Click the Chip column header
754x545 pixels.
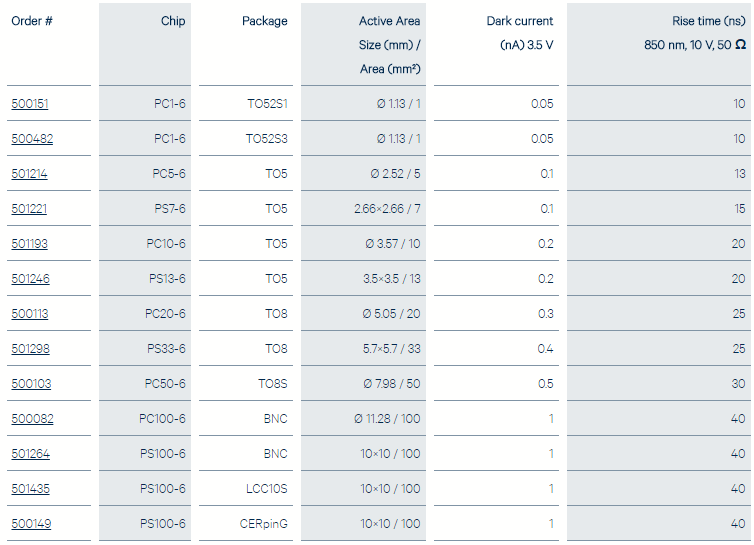[173, 21]
